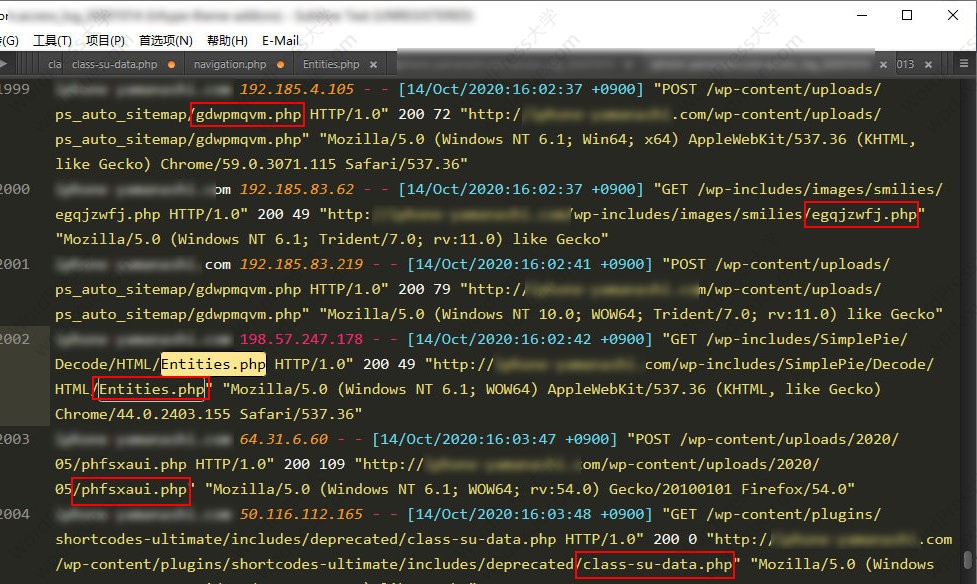This screenshot has width=977, height=584.
Task: Click unsaved dot on navigation.php tab
Action: click(x=279, y=65)
